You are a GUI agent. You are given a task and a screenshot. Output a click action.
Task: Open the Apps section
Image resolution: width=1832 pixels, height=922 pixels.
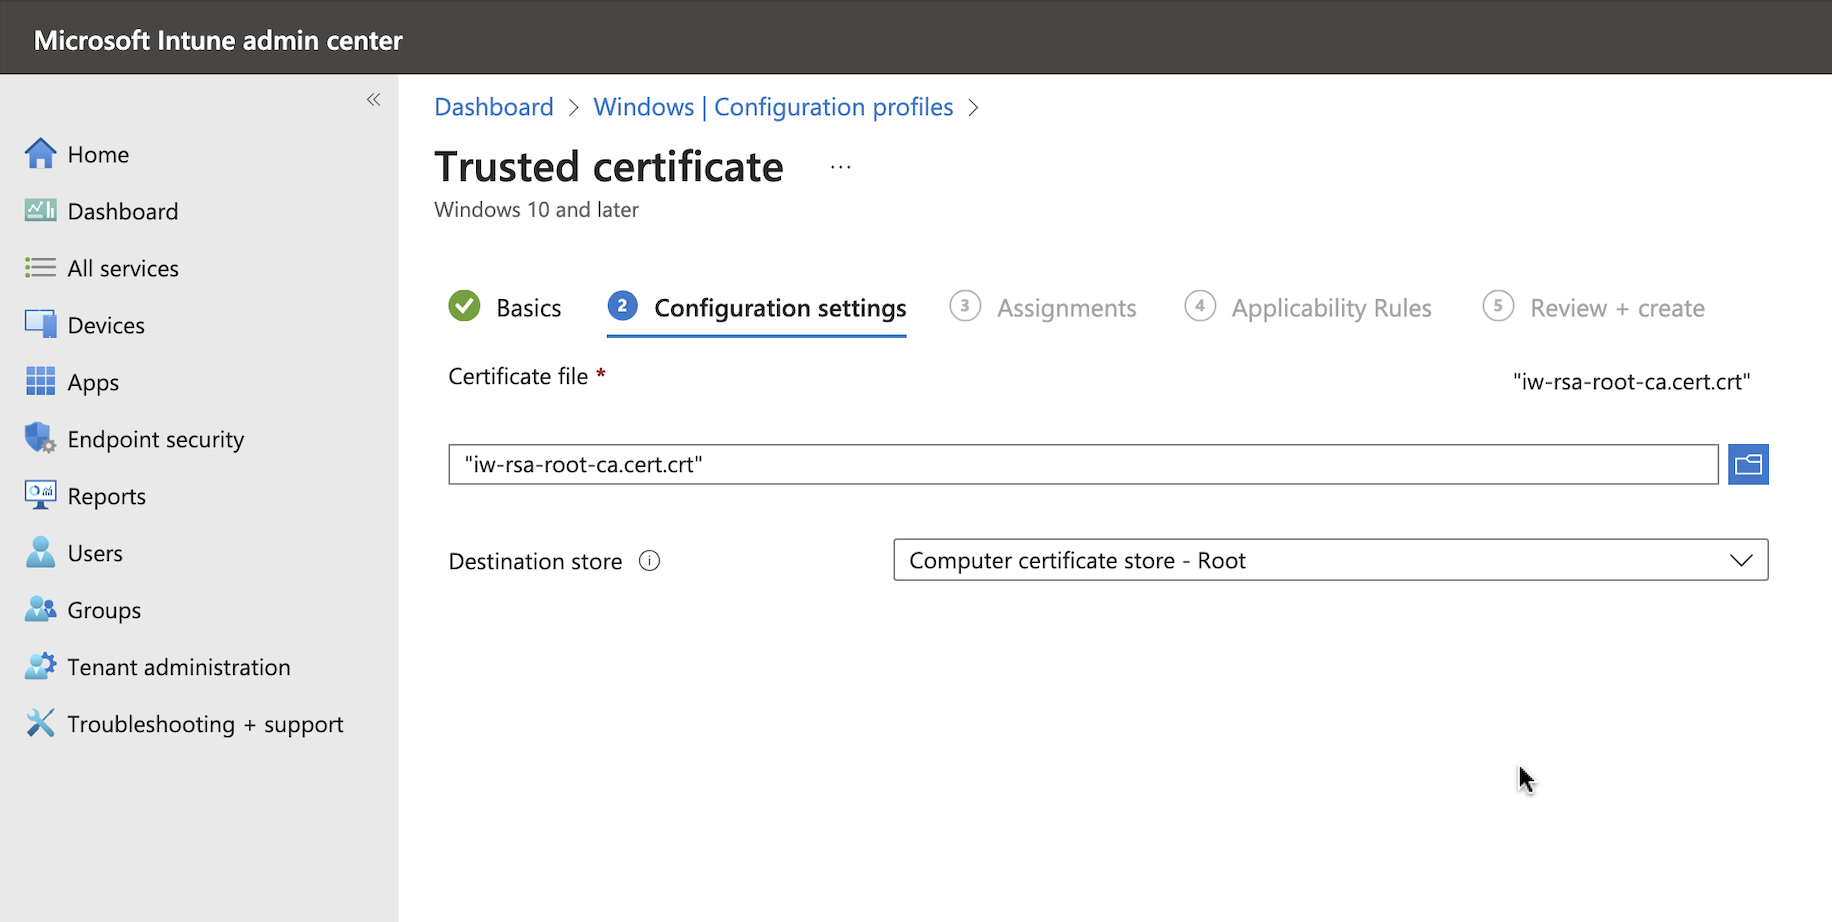pyautogui.click(x=93, y=381)
